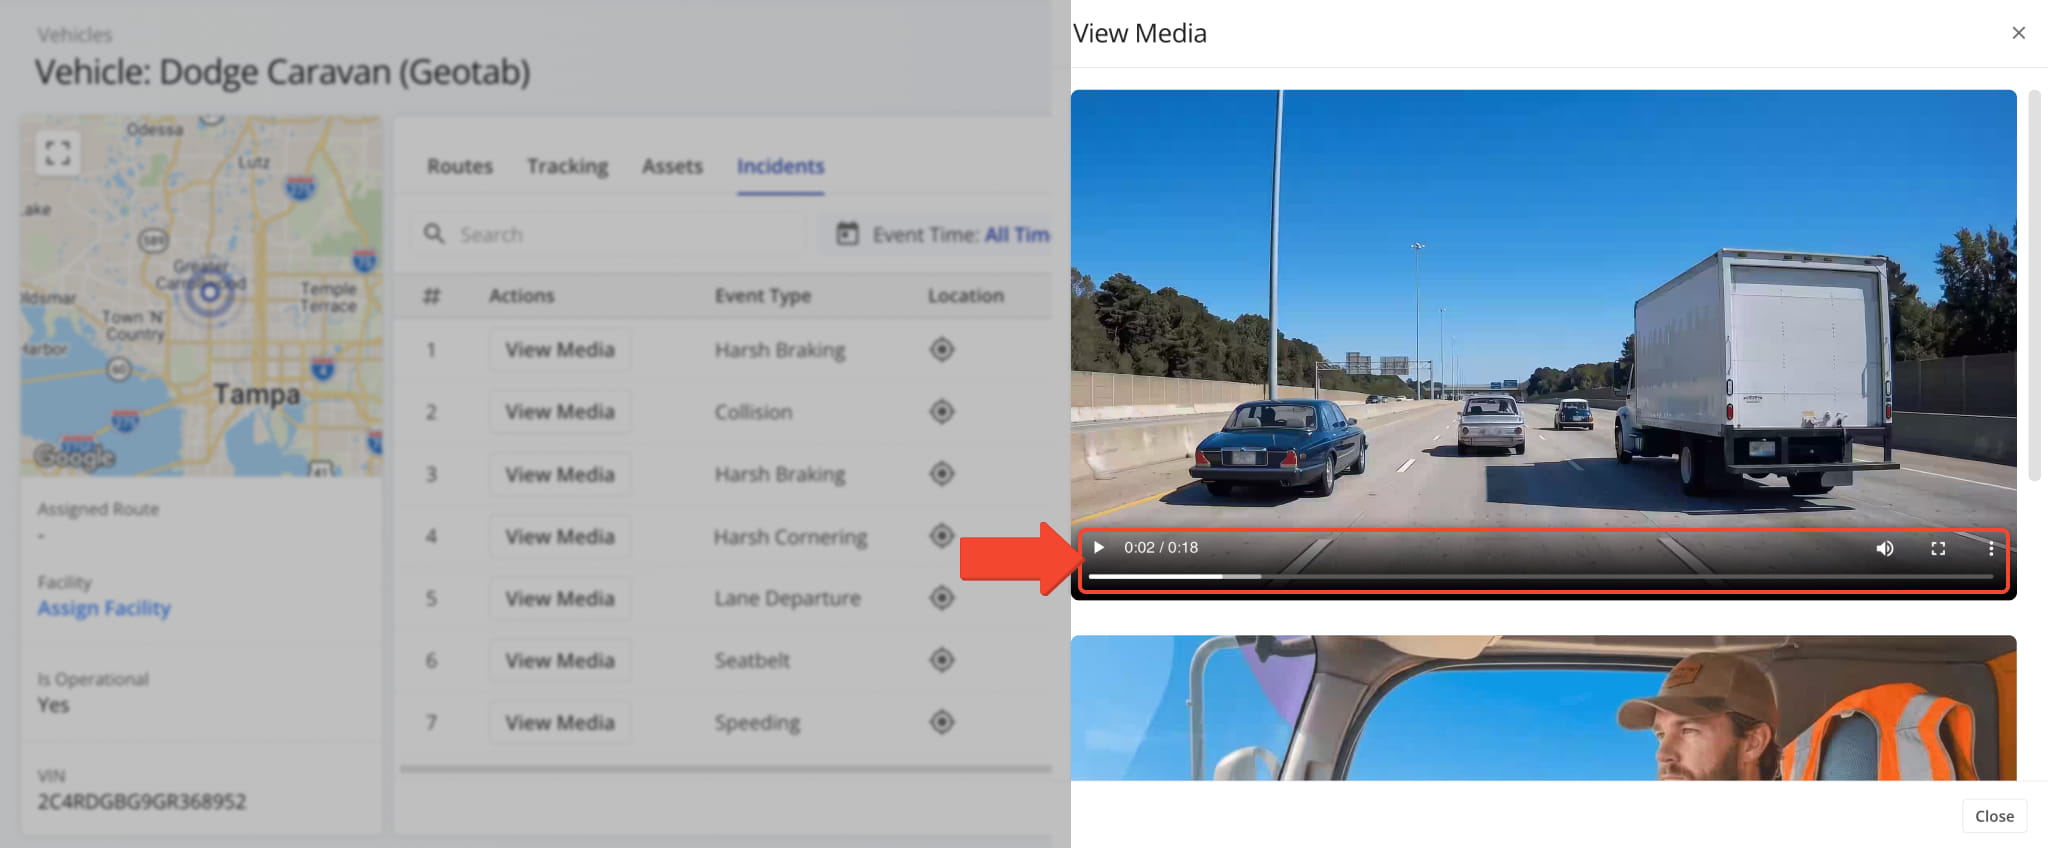Locate the Speeding incident on map

[x=942, y=722]
